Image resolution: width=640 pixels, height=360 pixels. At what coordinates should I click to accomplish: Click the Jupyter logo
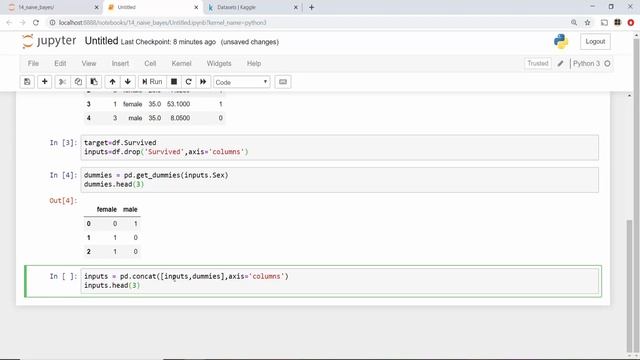tap(49, 41)
